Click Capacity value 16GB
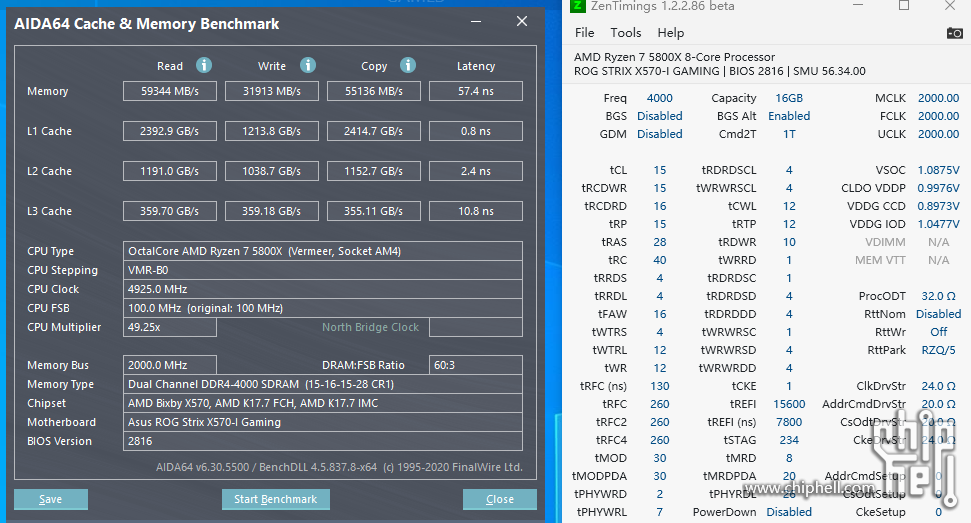This screenshot has height=523, width=971. tap(789, 98)
